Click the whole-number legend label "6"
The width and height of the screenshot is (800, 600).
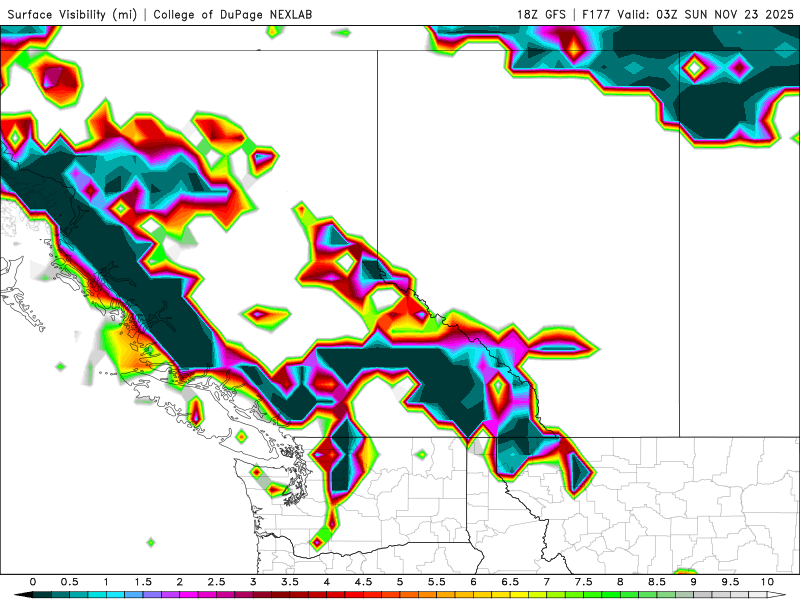[x=473, y=582]
